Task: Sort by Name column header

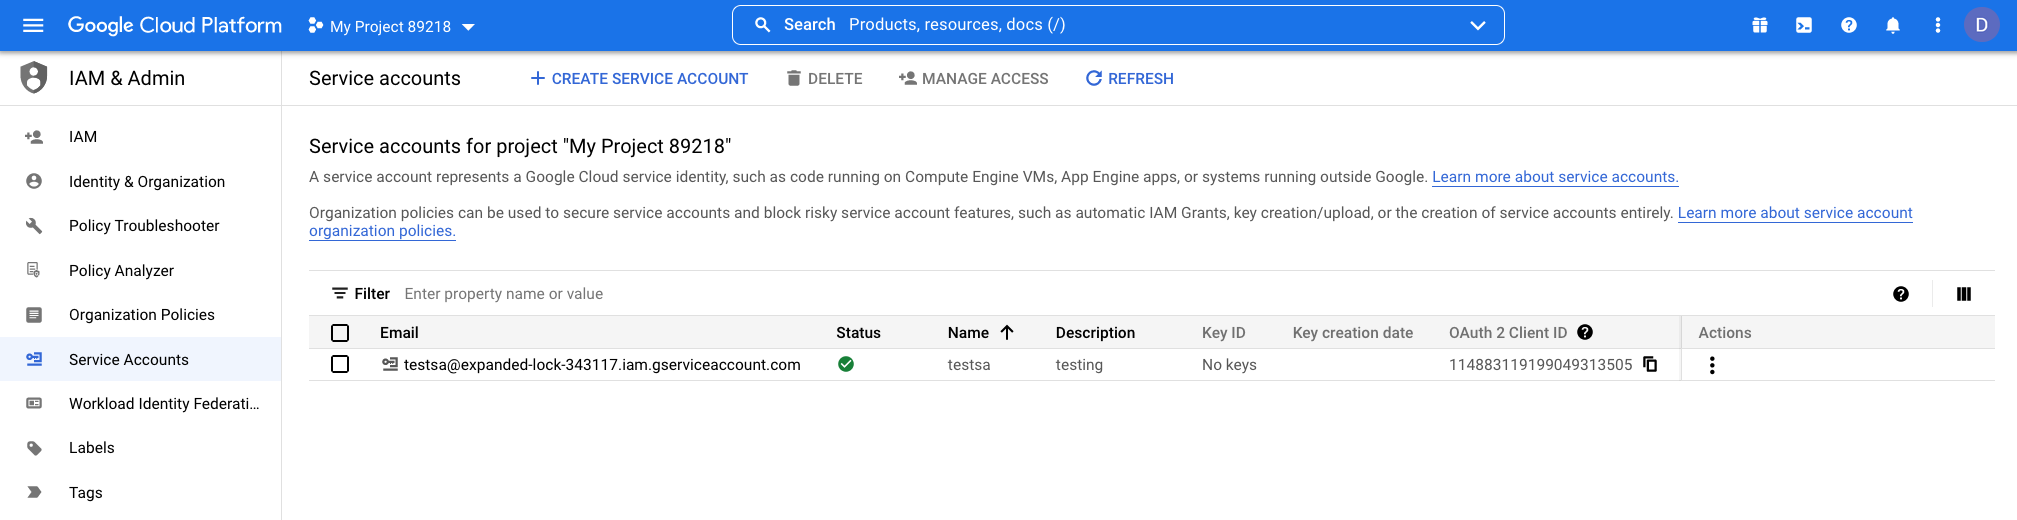Action: (x=968, y=333)
